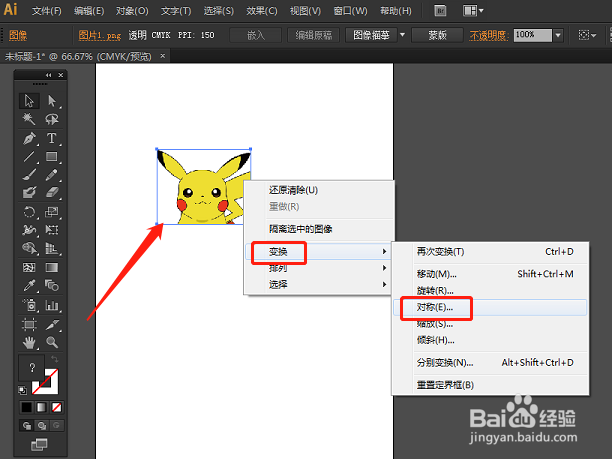Open the 效果(C) menu

(262, 11)
